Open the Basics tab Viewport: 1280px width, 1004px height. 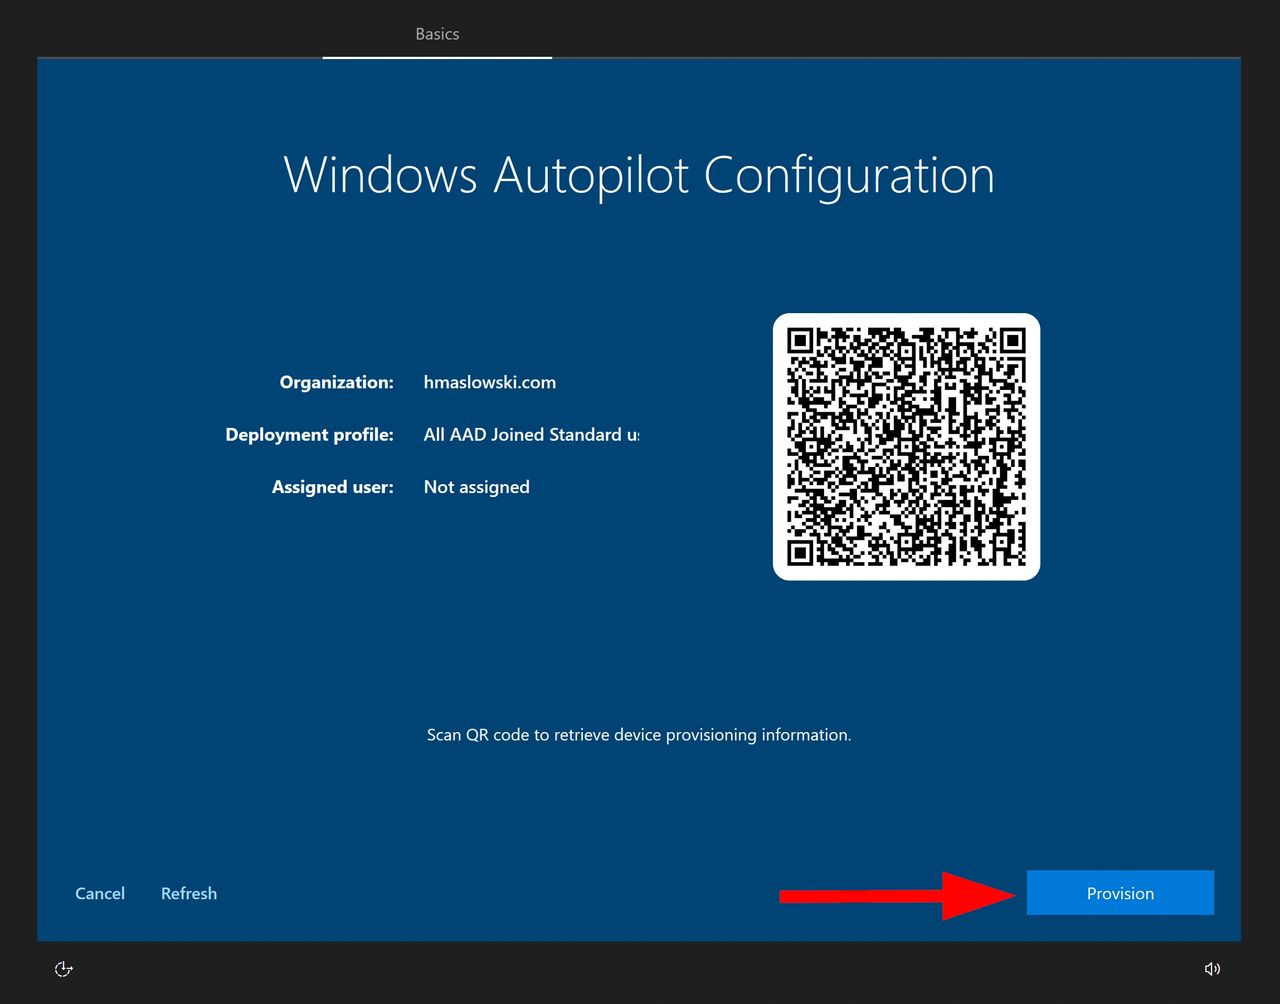click(x=437, y=34)
